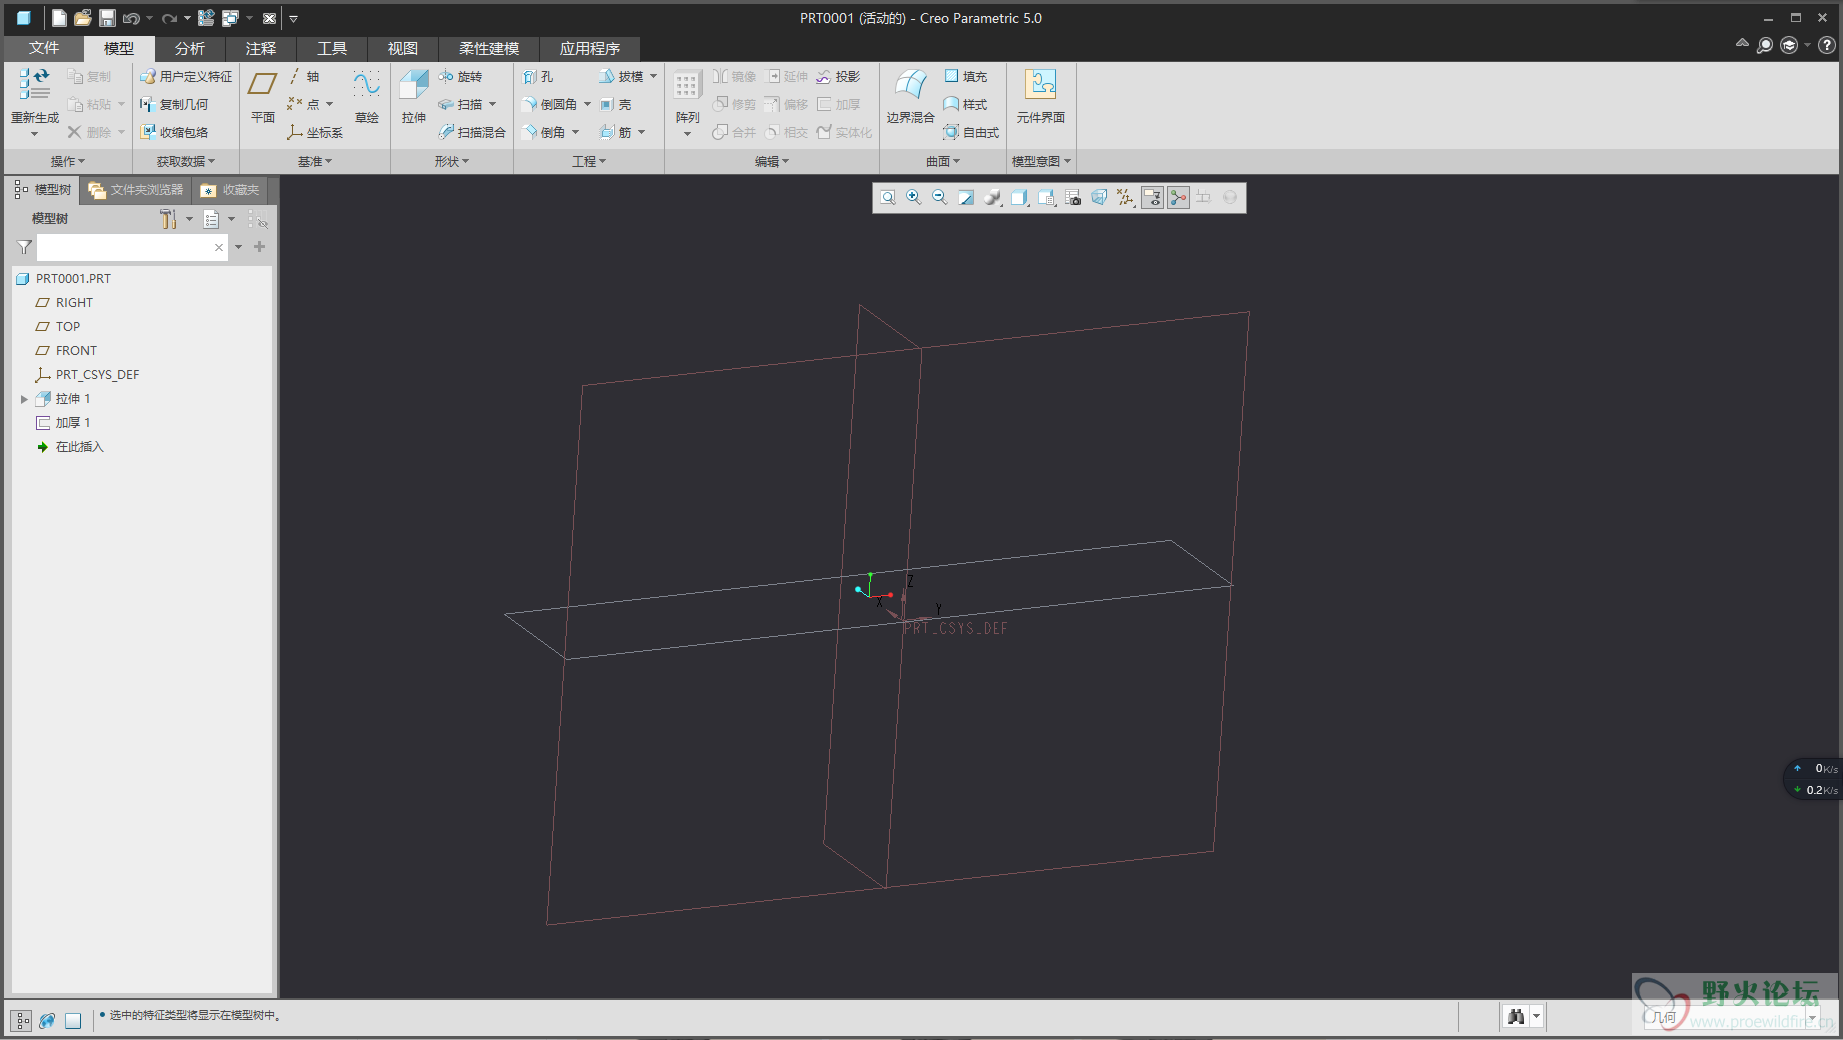Open saved orientations dropdown in graphics toolbar
This screenshot has width=1843, height=1040.
coord(1046,198)
